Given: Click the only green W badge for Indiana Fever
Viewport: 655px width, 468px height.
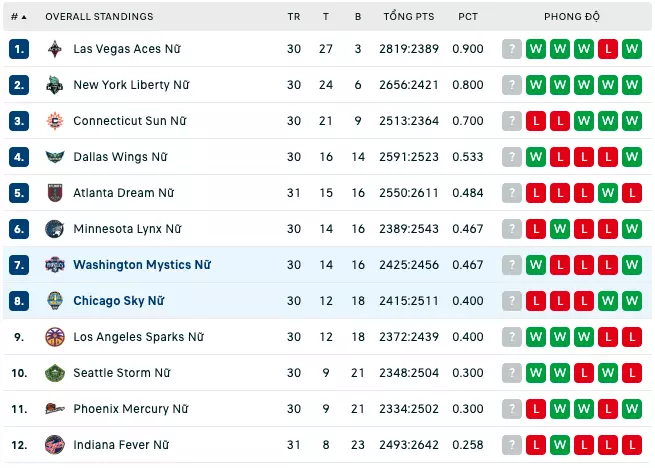Looking at the screenshot, I should 560,445.
